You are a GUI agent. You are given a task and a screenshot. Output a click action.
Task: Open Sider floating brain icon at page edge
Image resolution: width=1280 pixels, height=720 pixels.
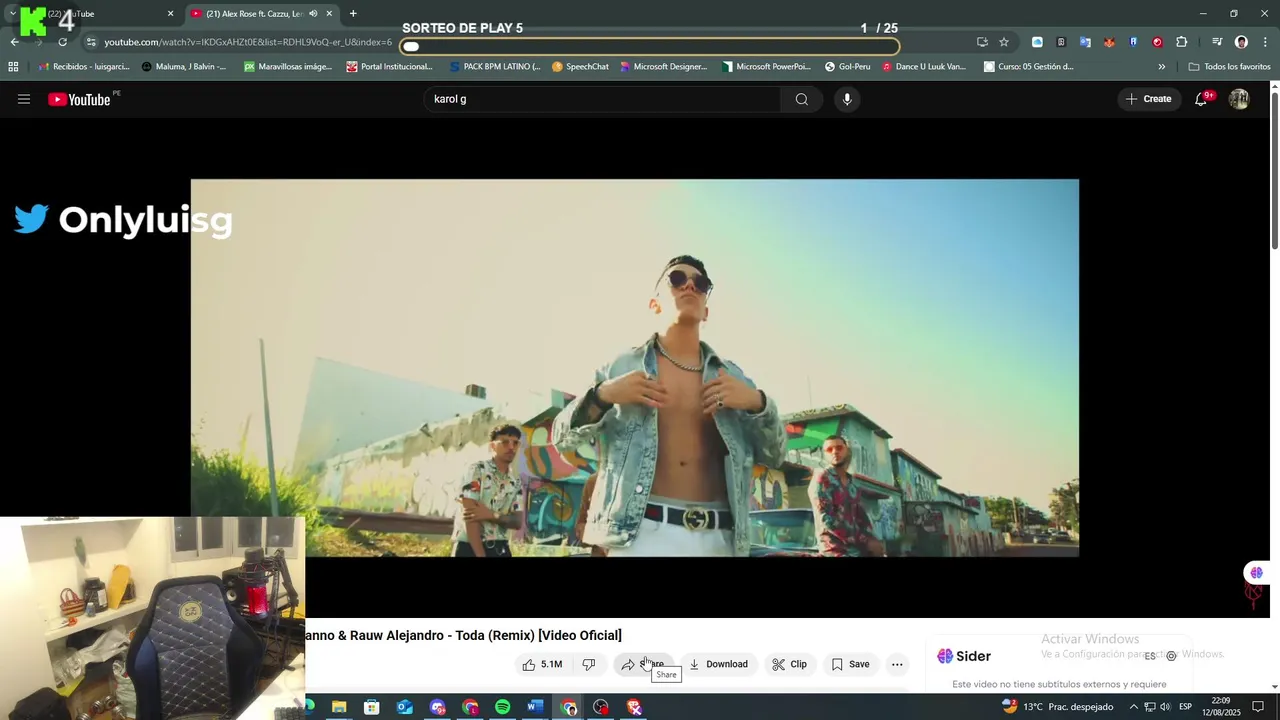click(x=1256, y=573)
